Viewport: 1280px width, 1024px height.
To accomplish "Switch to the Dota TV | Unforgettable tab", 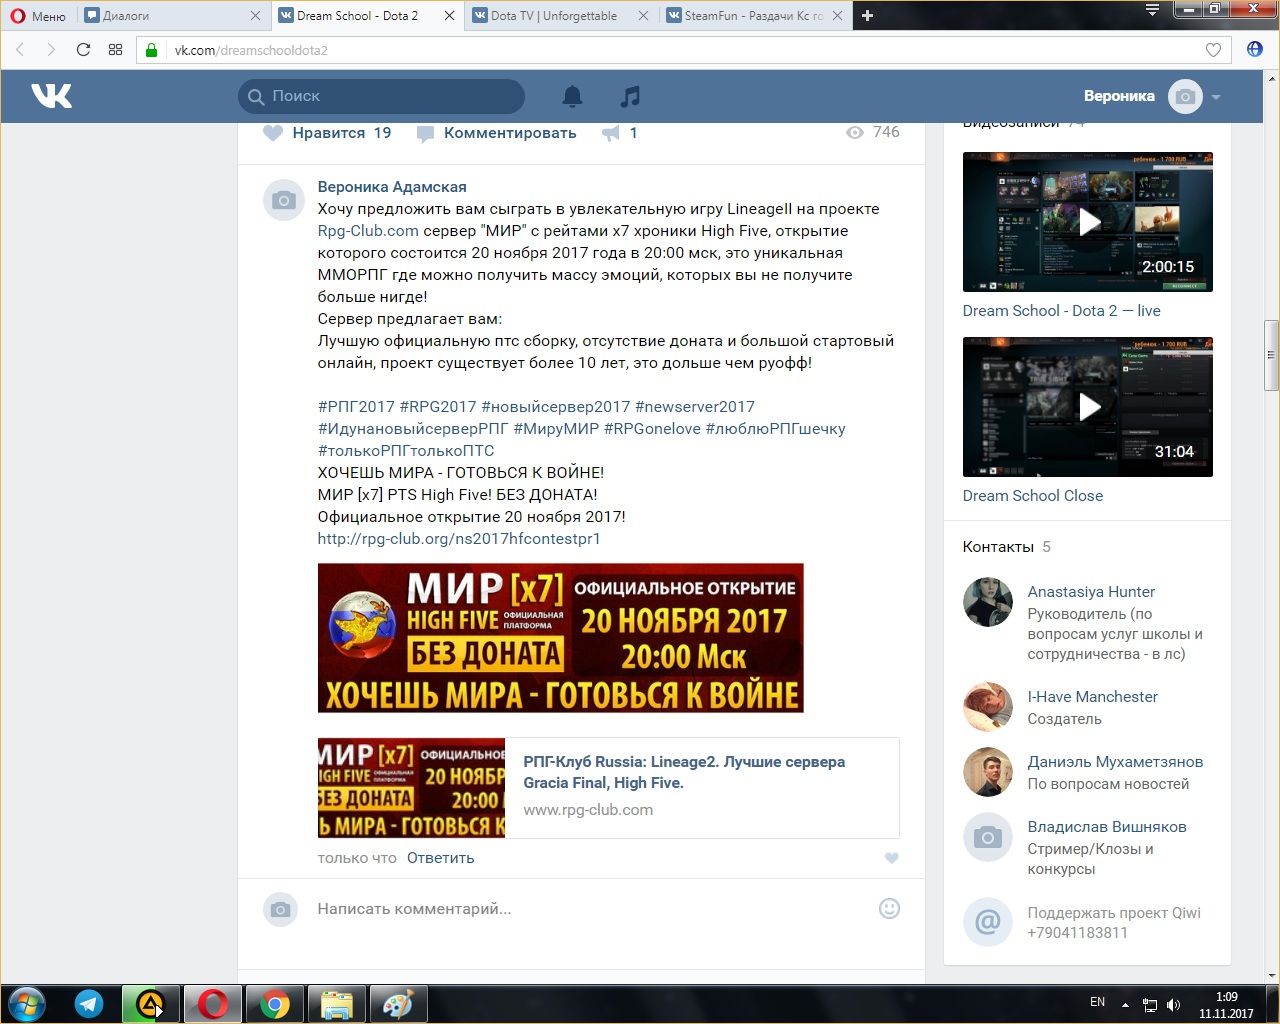I will pos(560,15).
